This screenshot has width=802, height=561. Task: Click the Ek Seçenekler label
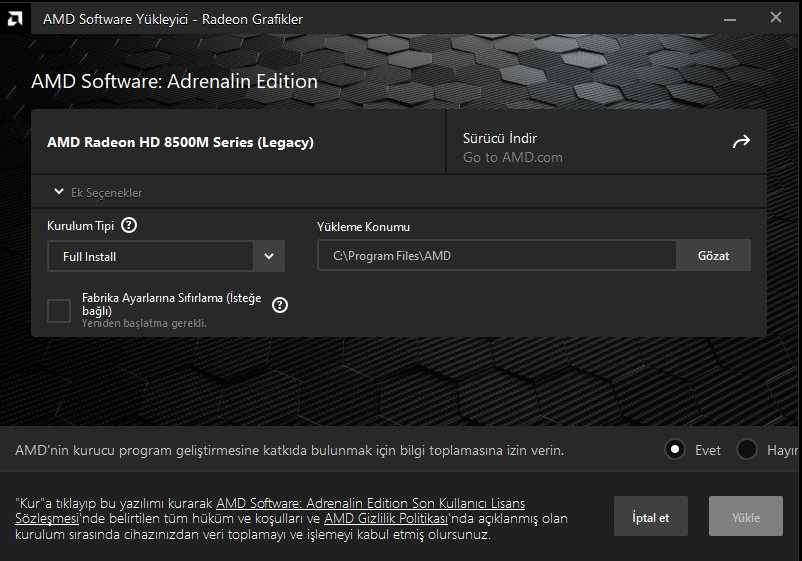tap(106, 193)
